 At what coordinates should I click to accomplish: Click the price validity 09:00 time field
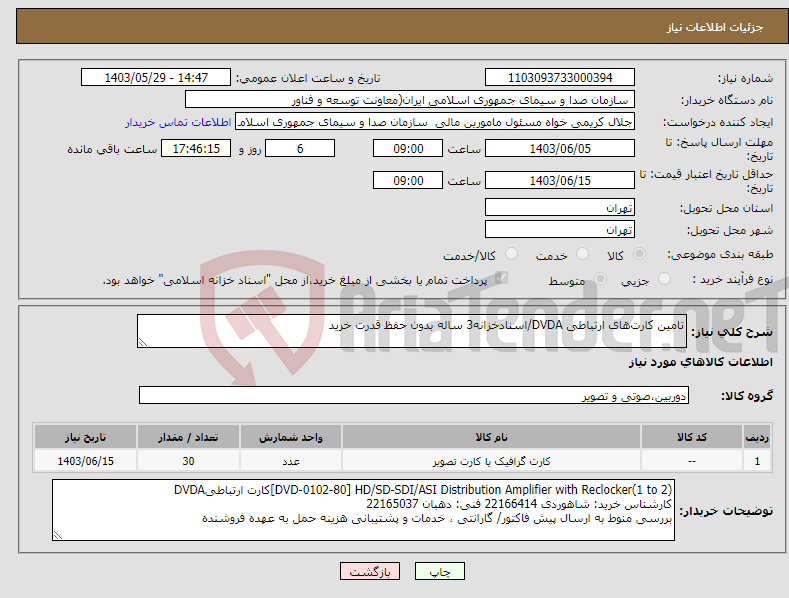408,180
